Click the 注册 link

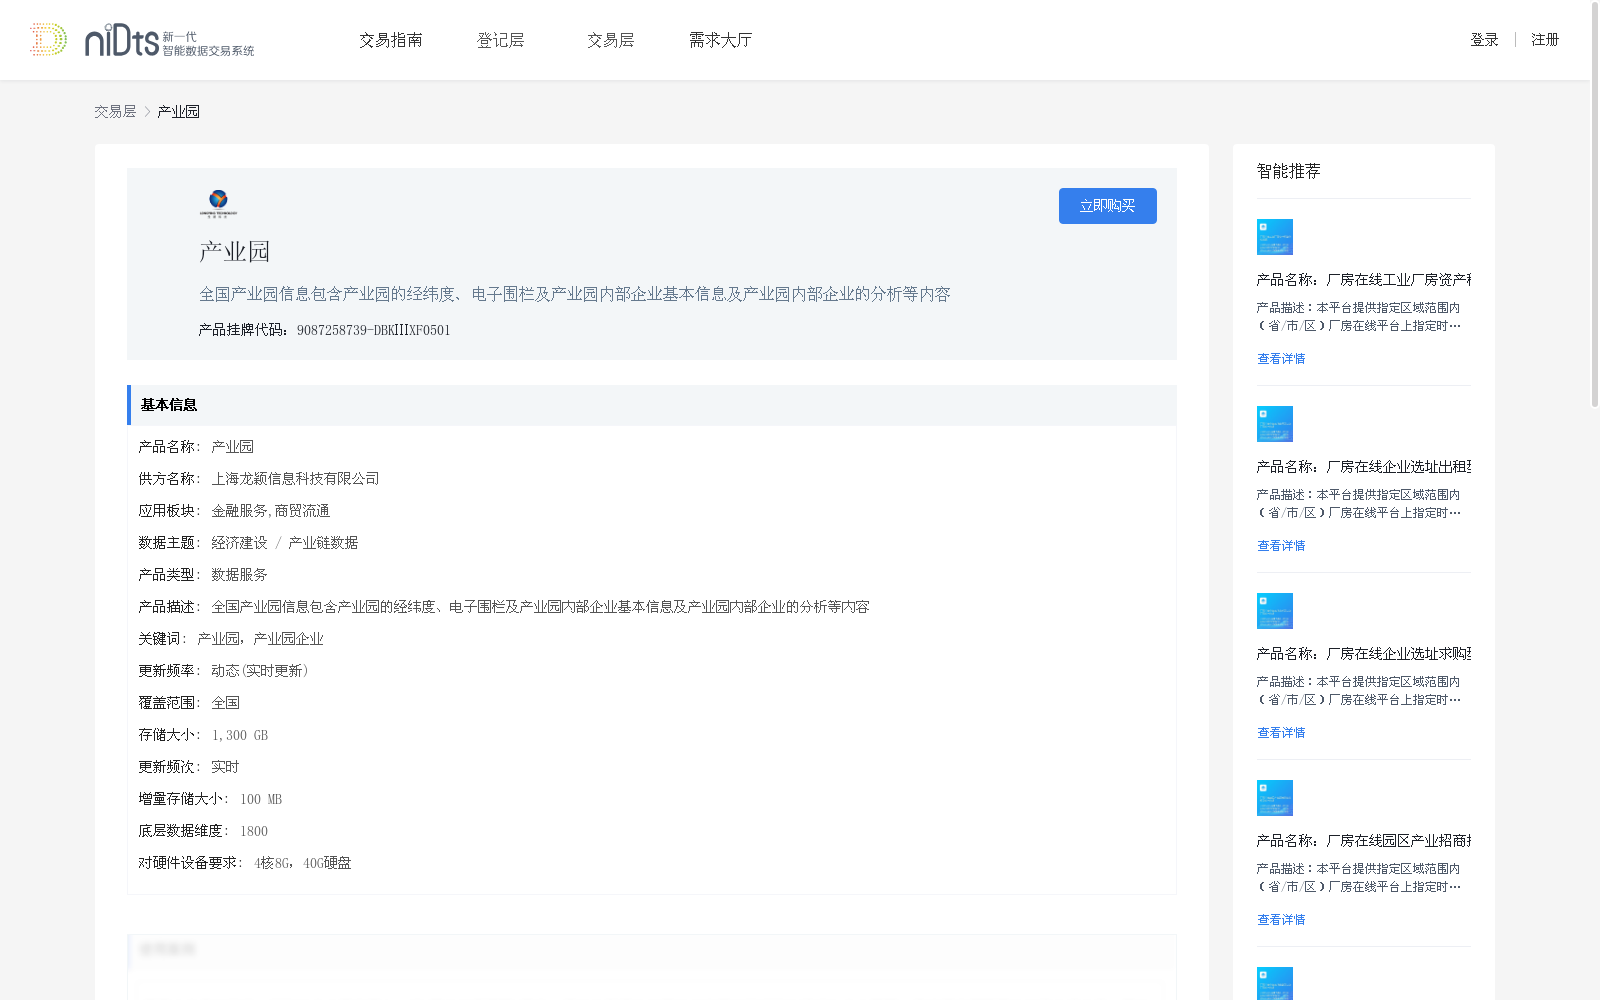1545,40
